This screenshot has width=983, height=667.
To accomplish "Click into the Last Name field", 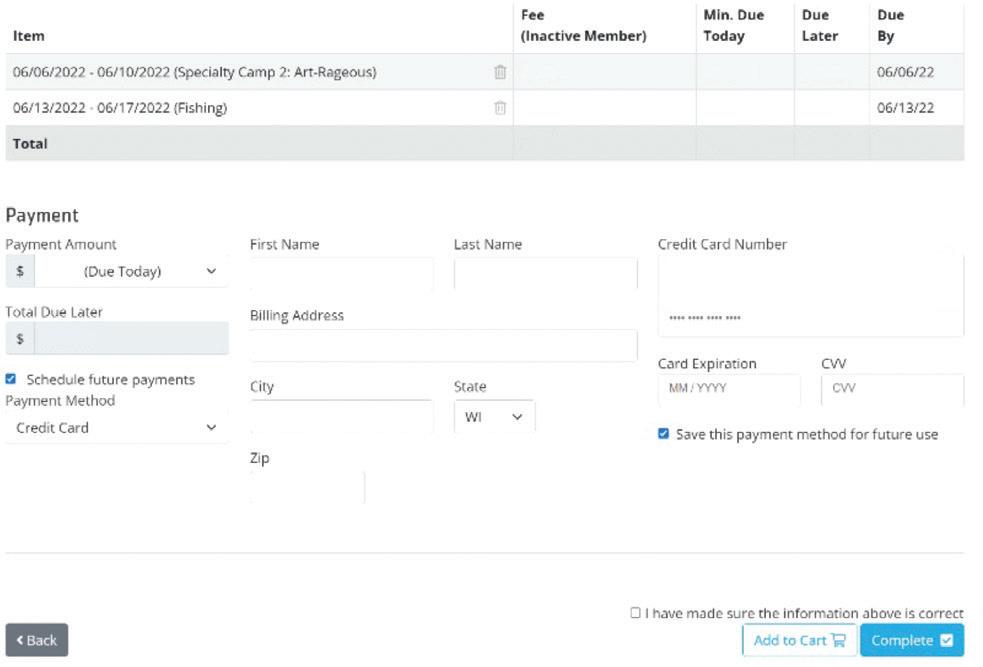I will coord(545,274).
